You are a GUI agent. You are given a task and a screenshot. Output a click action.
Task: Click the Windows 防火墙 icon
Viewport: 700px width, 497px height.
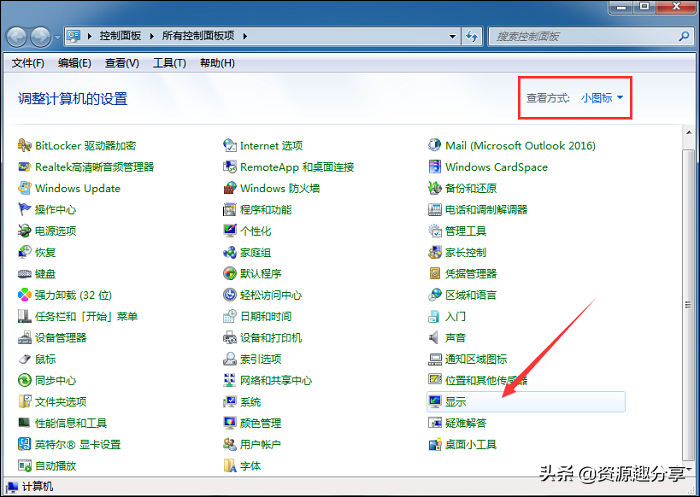[229, 188]
